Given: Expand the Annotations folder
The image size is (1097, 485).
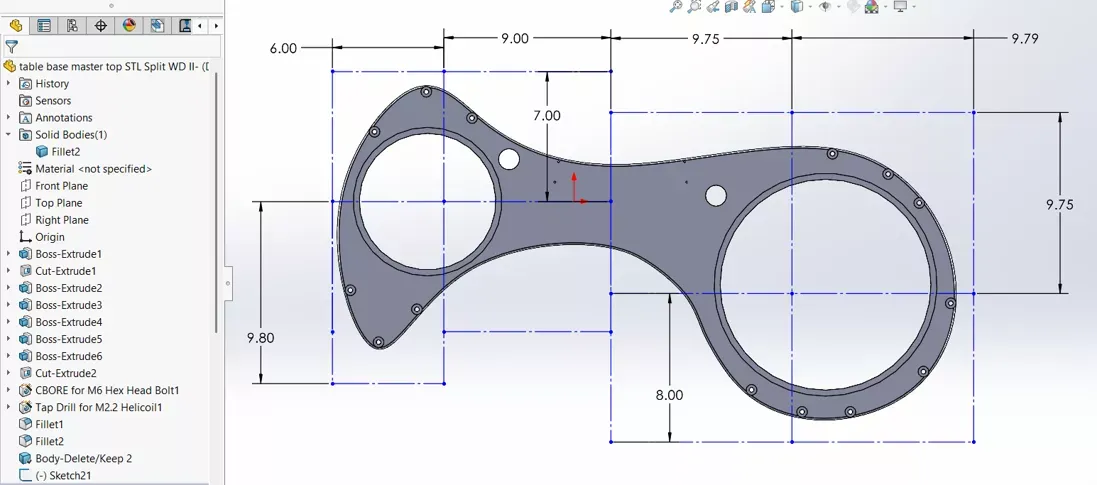Looking at the screenshot, I should pyautogui.click(x=8, y=118).
